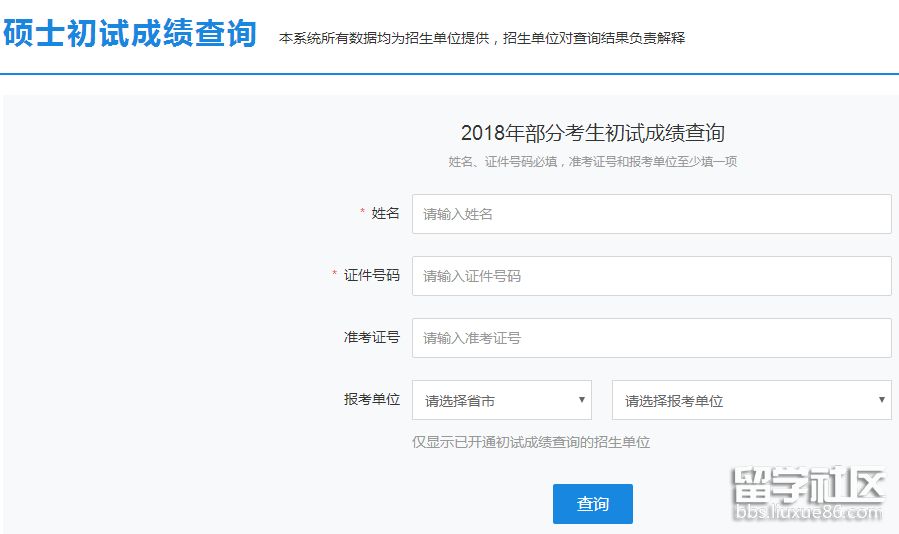Open the 请选择报考单位 institution dropdown

pyautogui.click(x=750, y=400)
